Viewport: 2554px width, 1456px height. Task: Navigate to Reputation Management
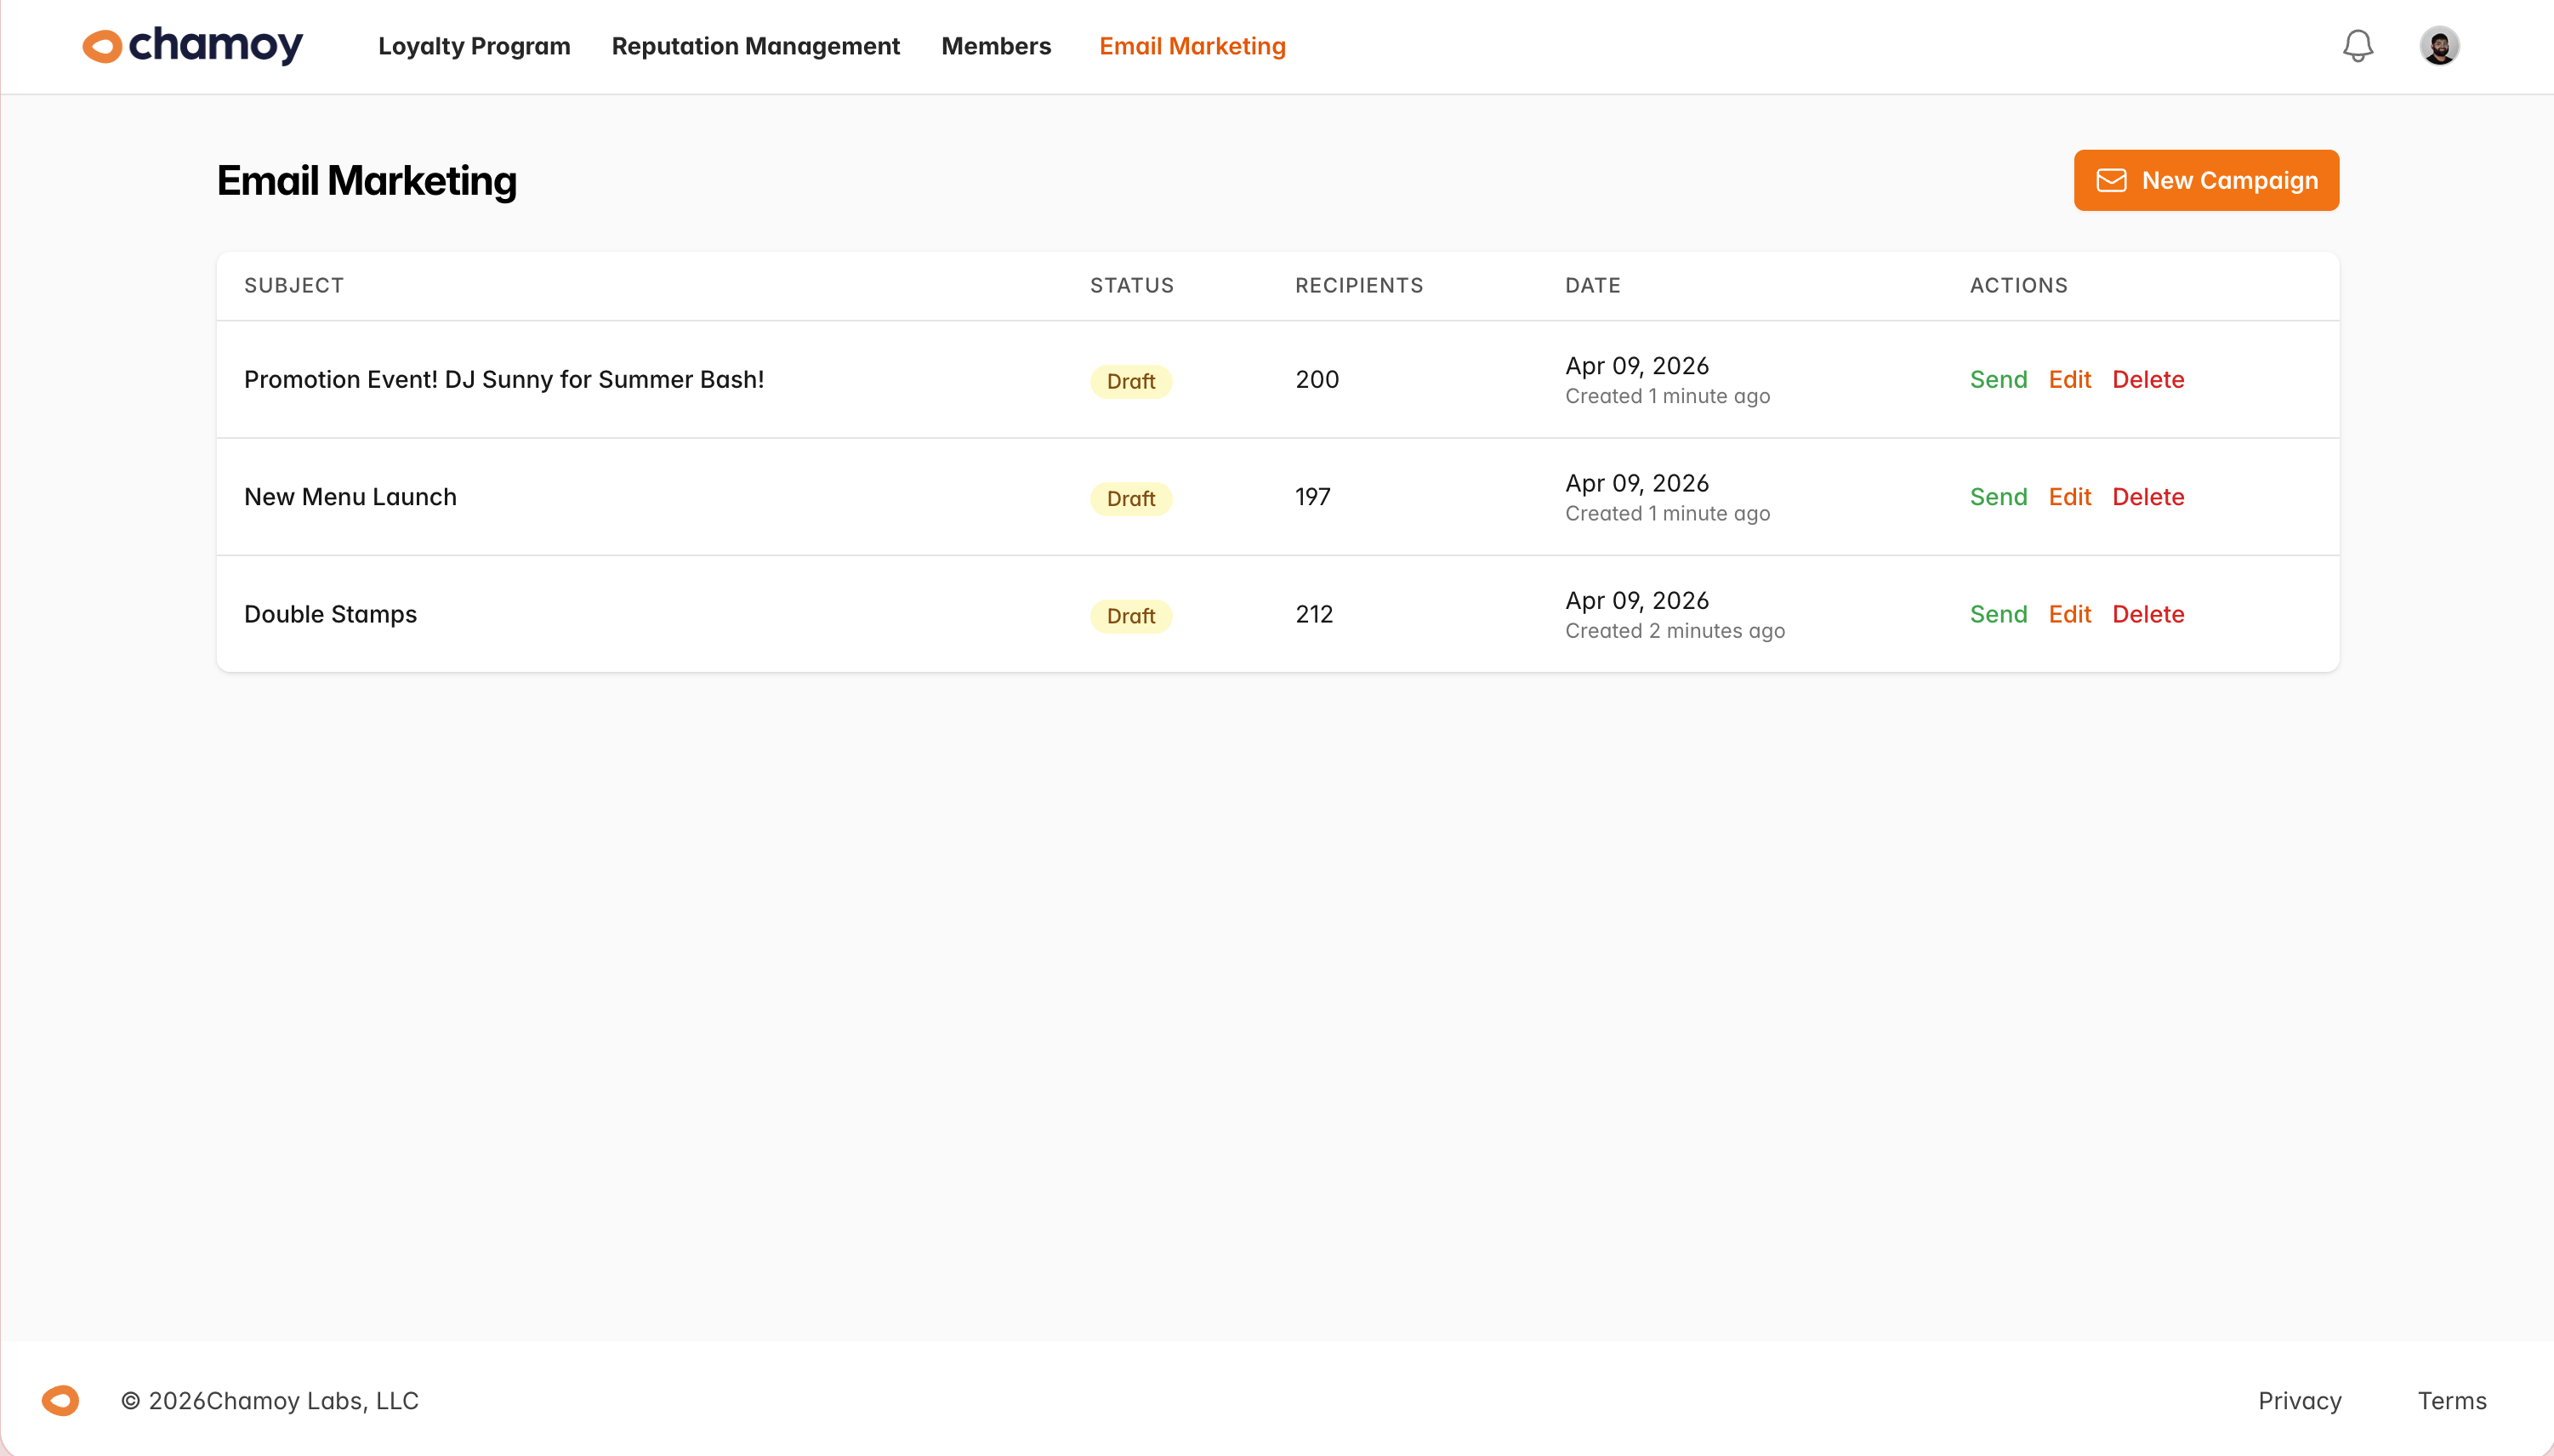755,46
